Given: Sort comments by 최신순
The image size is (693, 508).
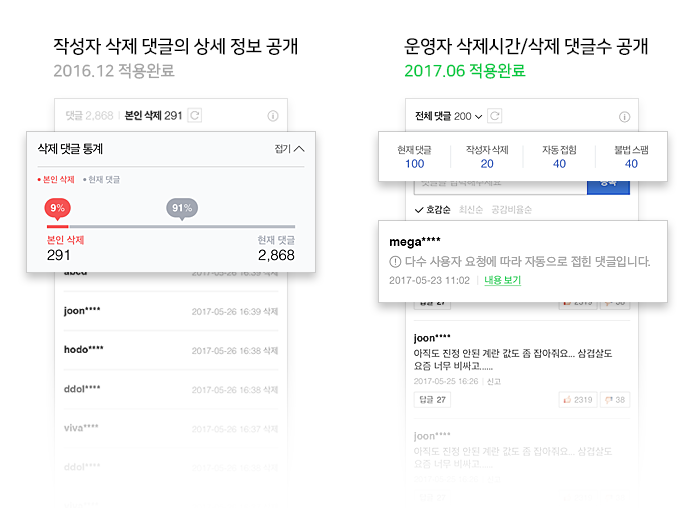Looking at the screenshot, I should pos(471,210).
